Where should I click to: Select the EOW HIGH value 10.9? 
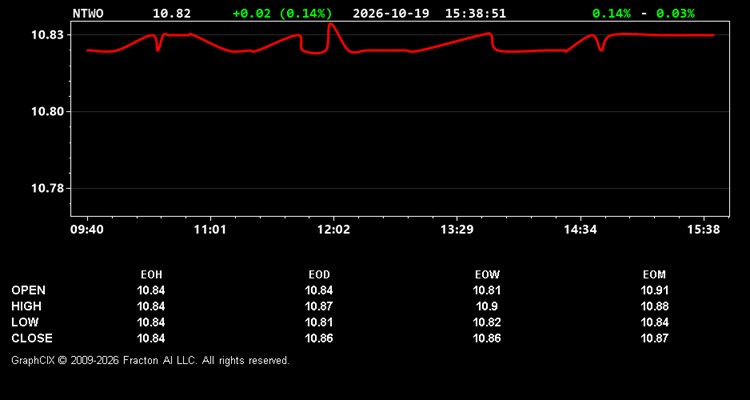(x=487, y=306)
